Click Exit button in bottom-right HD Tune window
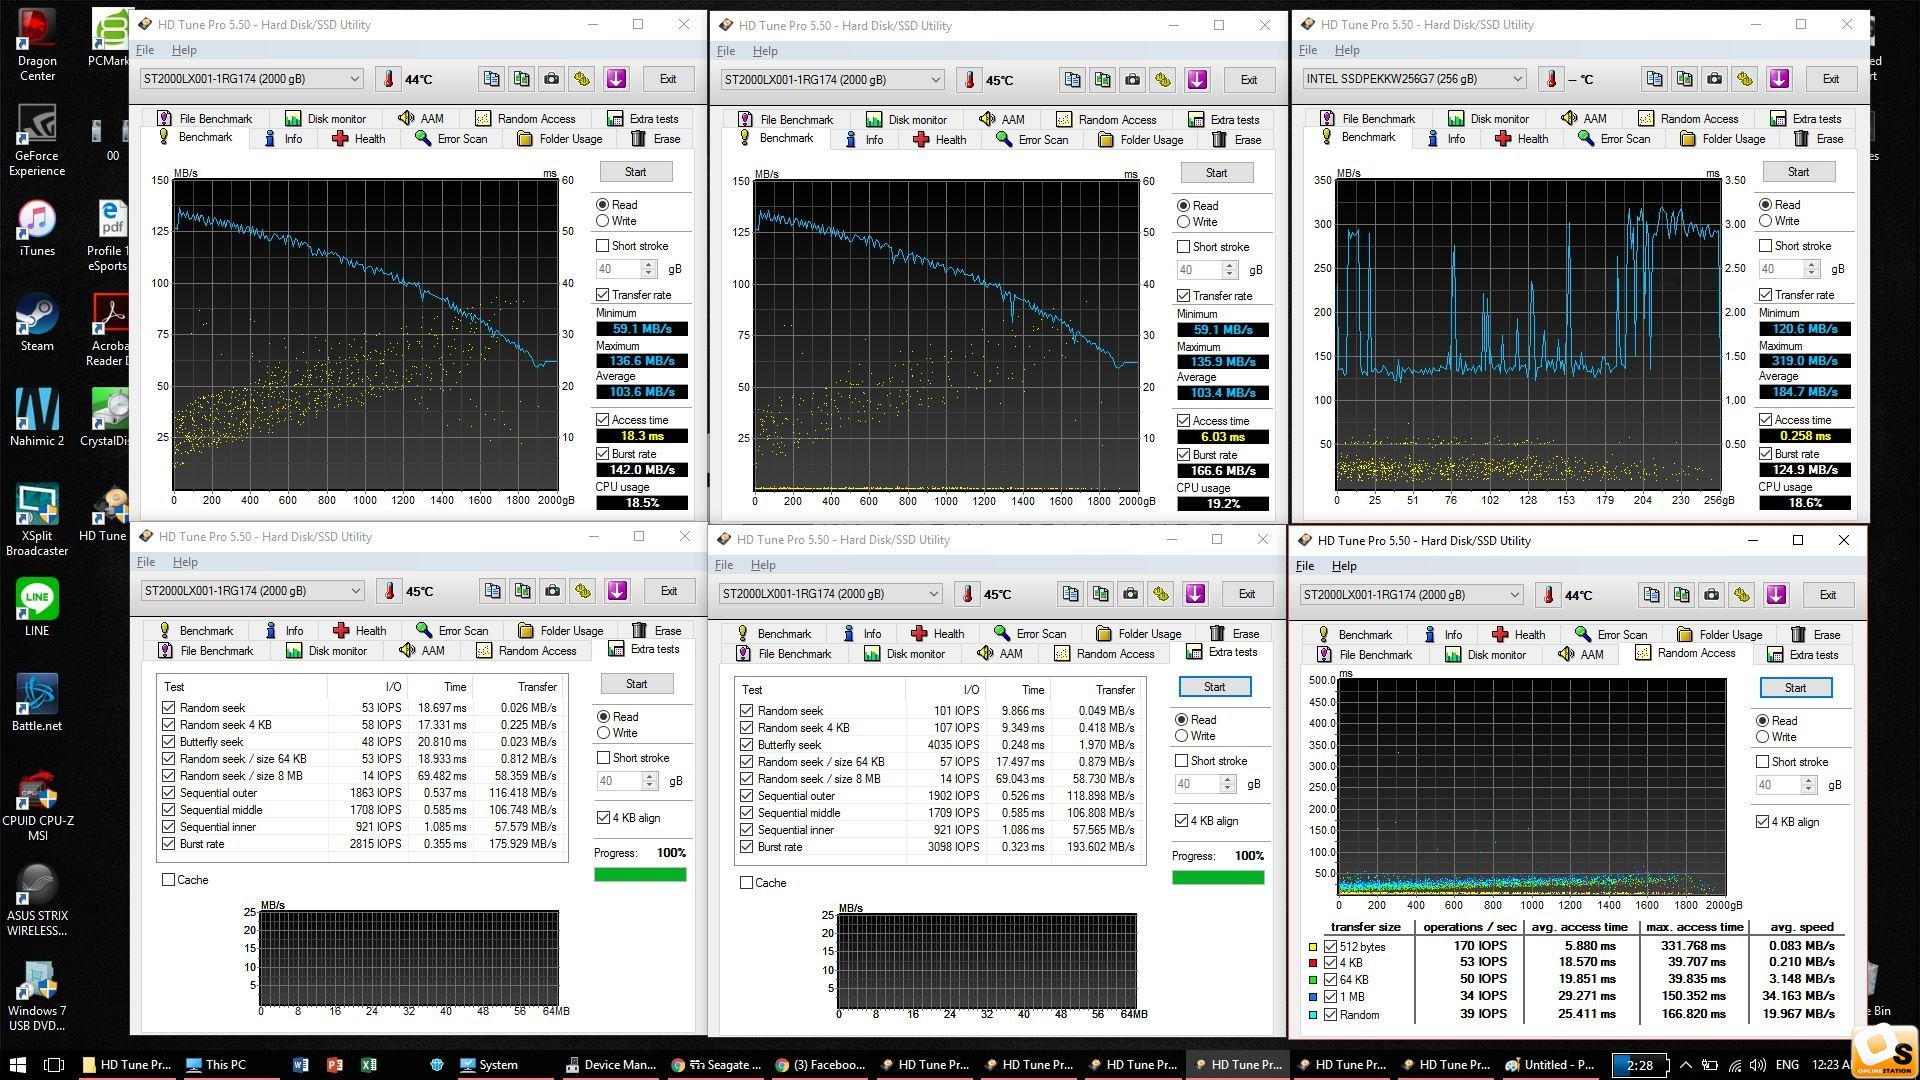The width and height of the screenshot is (1920, 1080). [1827, 595]
